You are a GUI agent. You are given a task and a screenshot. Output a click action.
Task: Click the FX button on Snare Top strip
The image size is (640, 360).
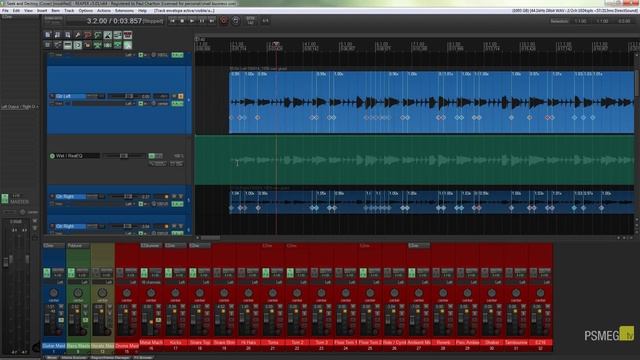pyautogui.click(x=193, y=272)
